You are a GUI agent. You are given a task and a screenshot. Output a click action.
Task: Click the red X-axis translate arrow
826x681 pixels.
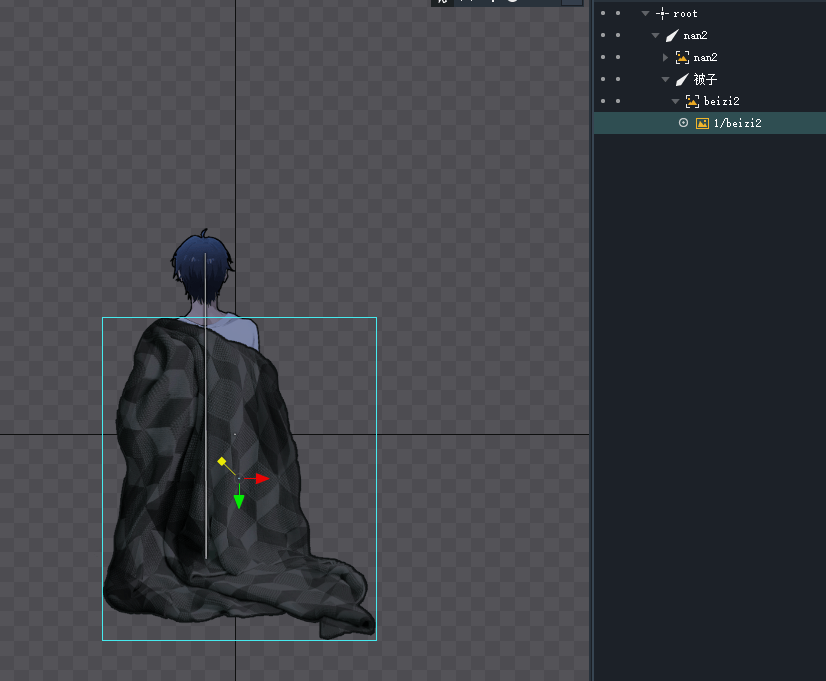pos(260,479)
